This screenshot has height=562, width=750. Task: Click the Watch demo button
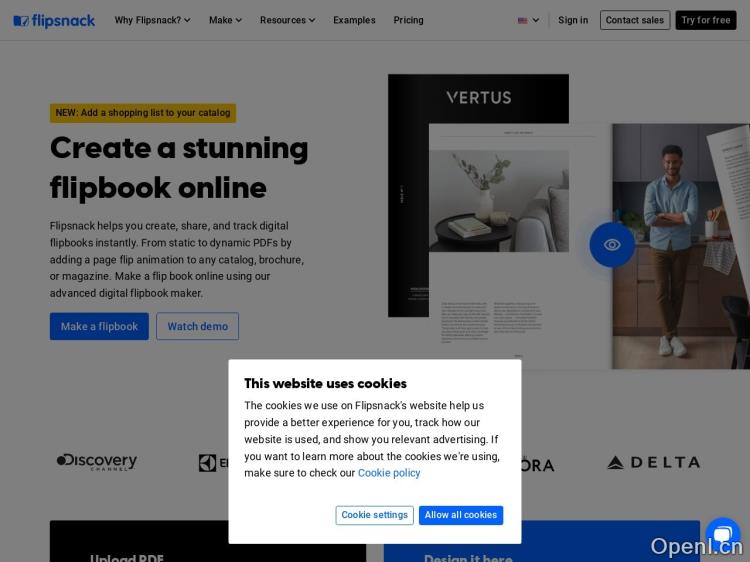(198, 326)
